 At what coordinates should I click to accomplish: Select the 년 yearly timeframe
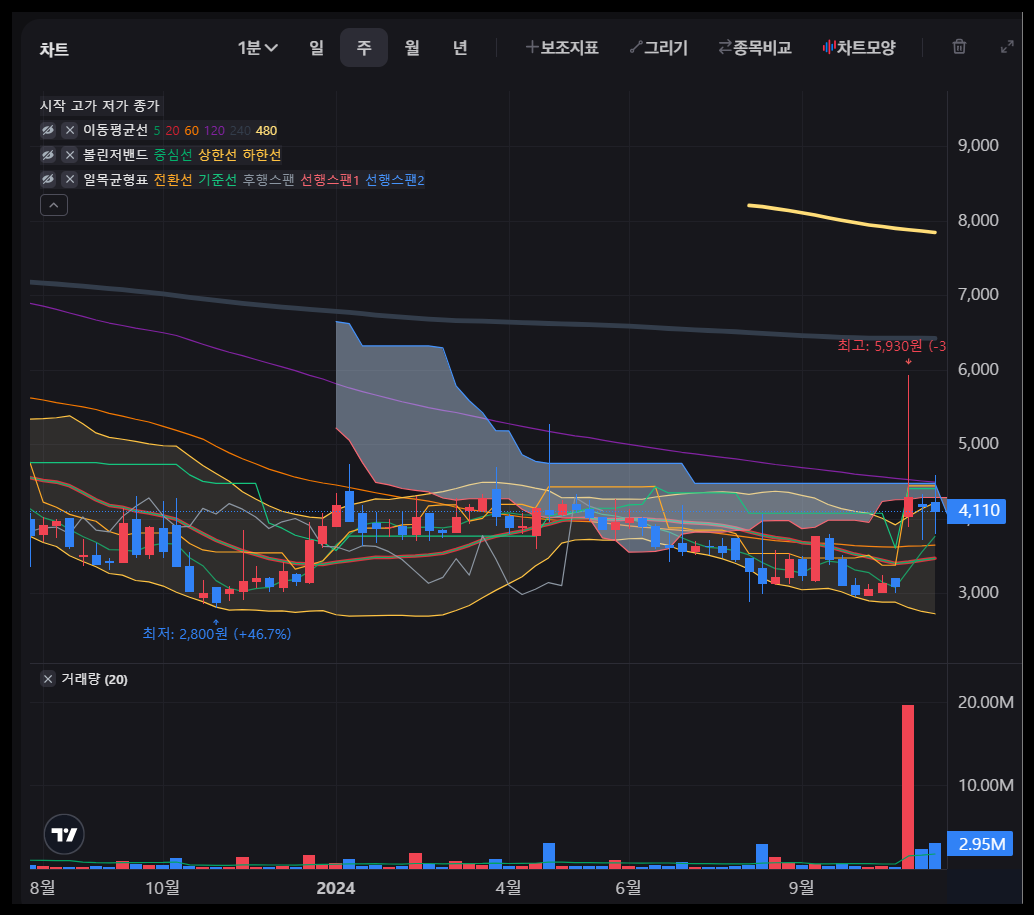coord(460,46)
